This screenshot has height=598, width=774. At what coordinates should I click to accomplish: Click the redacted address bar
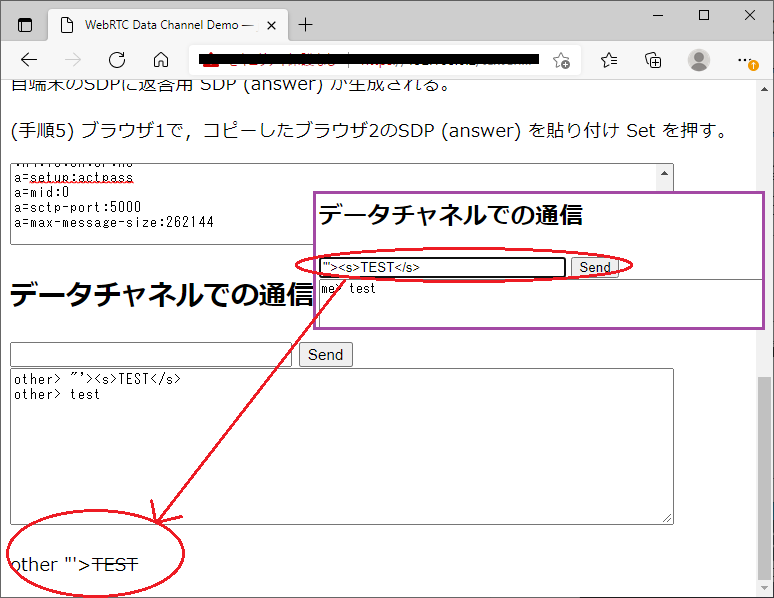coord(370,60)
